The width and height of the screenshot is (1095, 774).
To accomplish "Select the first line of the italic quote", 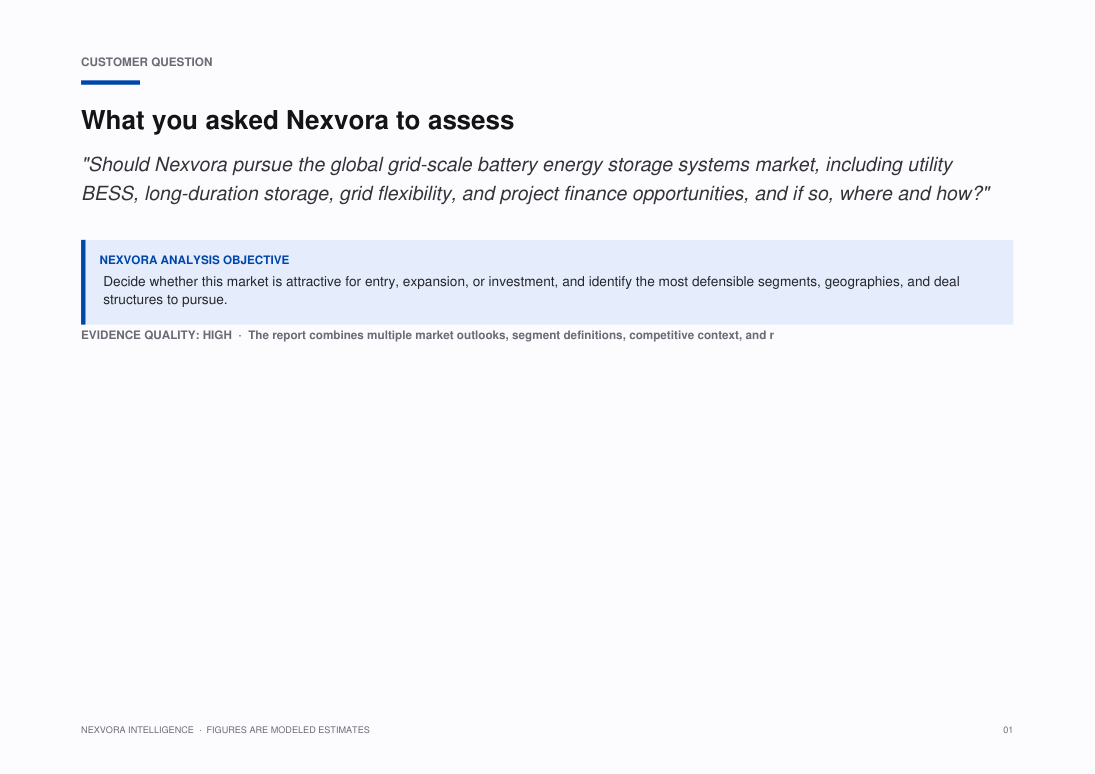I will click(x=517, y=165).
